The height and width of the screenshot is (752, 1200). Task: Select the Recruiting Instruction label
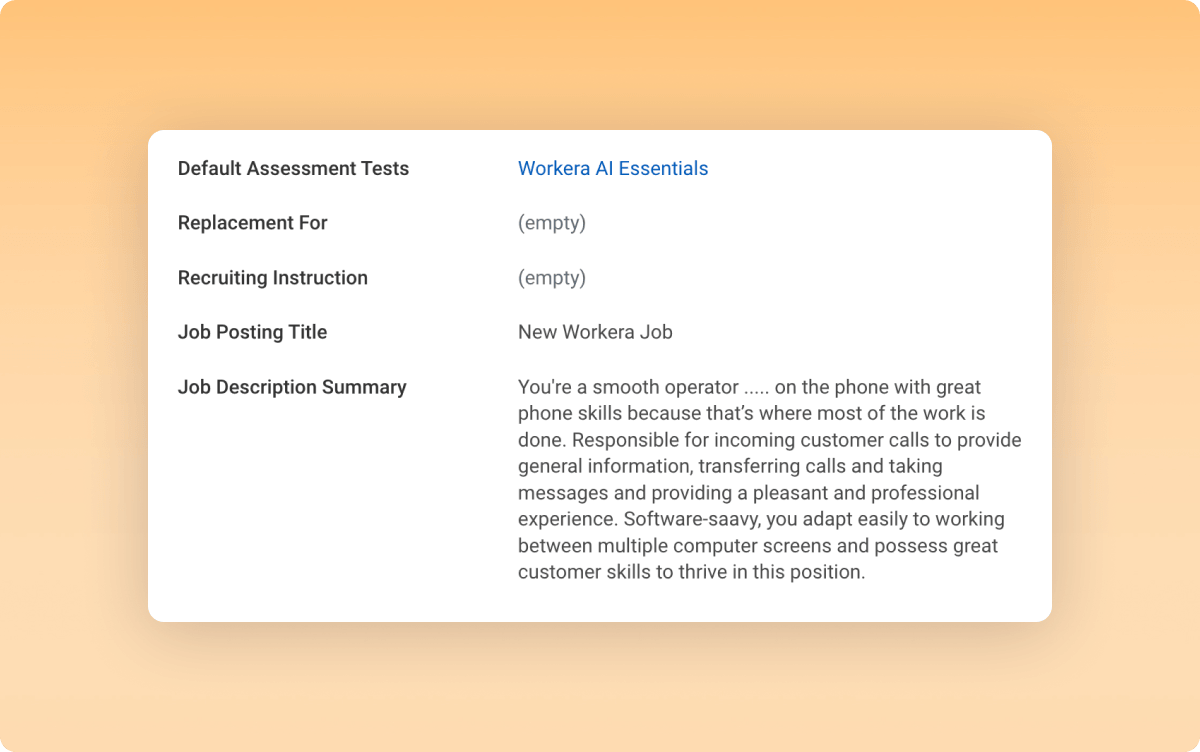pos(273,278)
